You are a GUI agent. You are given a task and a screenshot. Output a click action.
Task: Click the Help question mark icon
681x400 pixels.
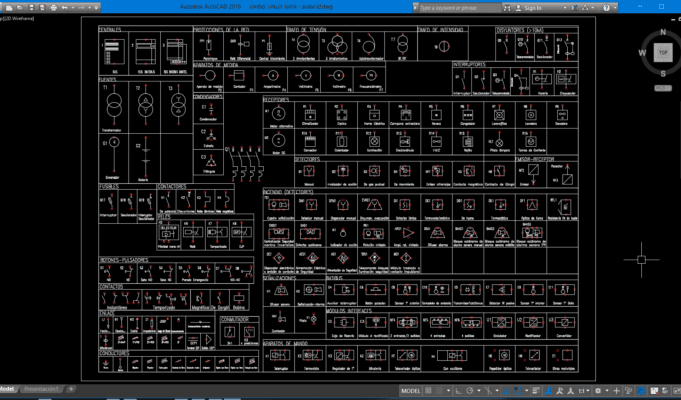pos(607,6)
